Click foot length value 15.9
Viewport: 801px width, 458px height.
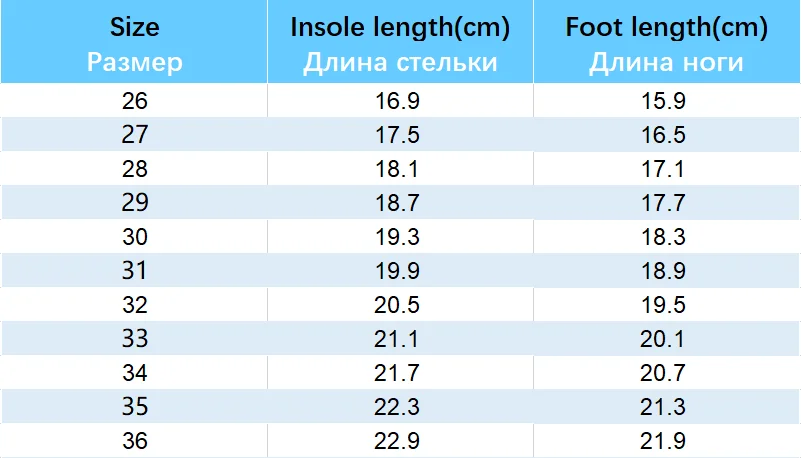(663, 101)
